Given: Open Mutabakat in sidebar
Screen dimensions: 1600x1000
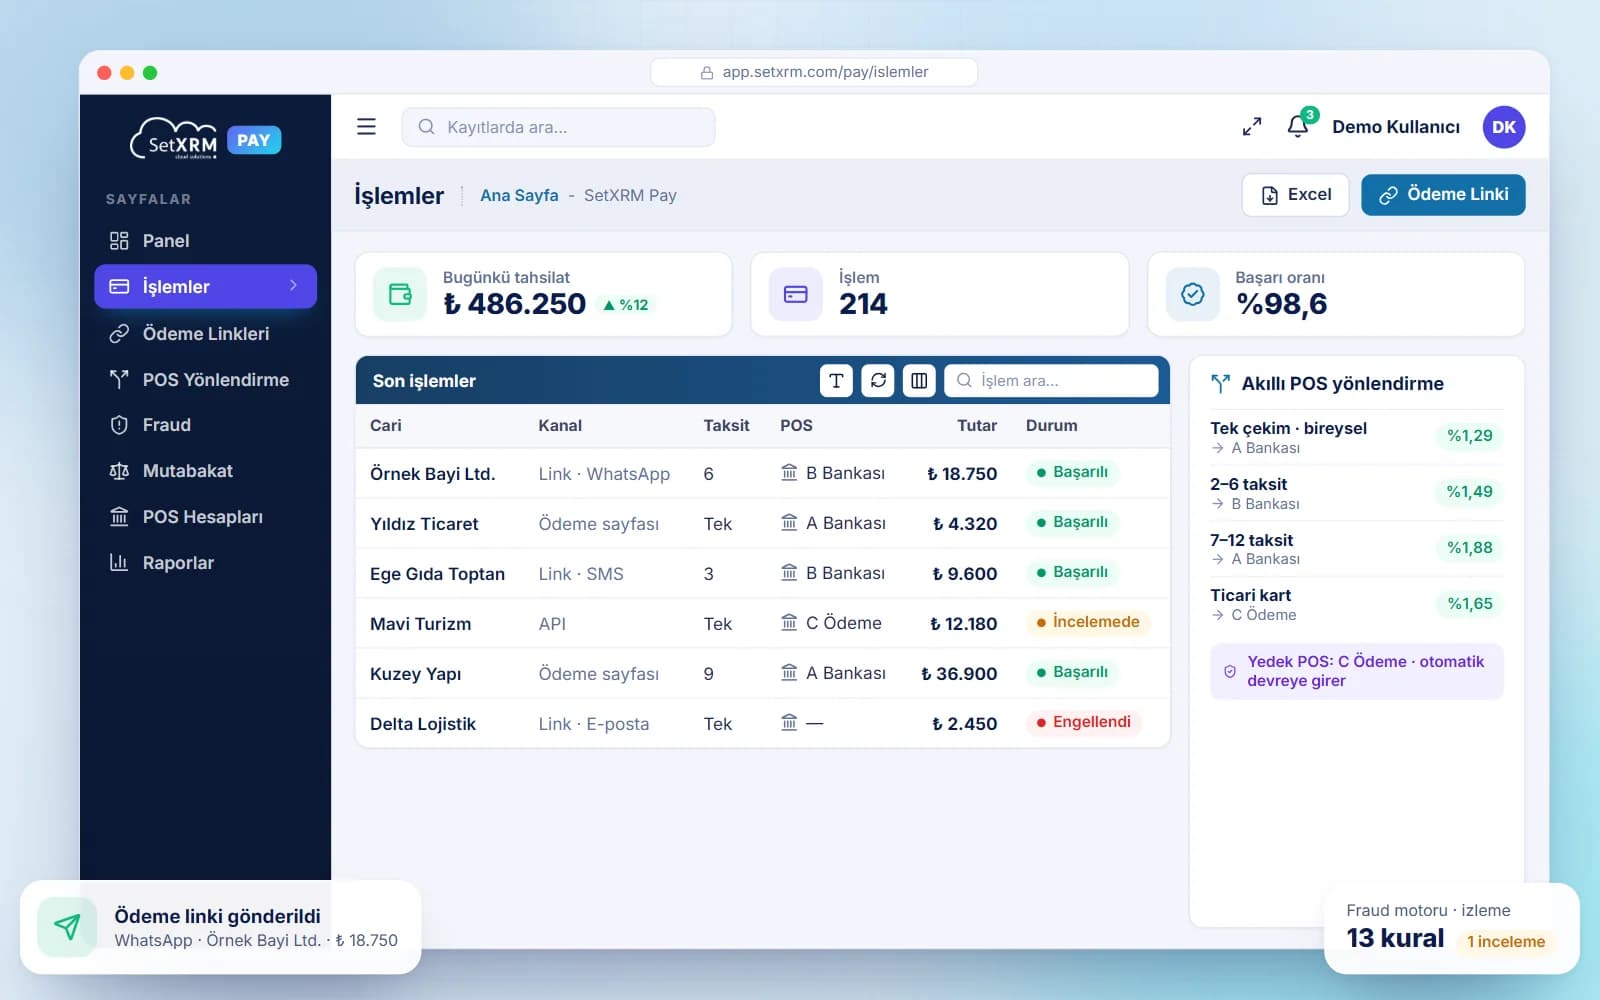Looking at the screenshot, I should (x=205, y=471).
